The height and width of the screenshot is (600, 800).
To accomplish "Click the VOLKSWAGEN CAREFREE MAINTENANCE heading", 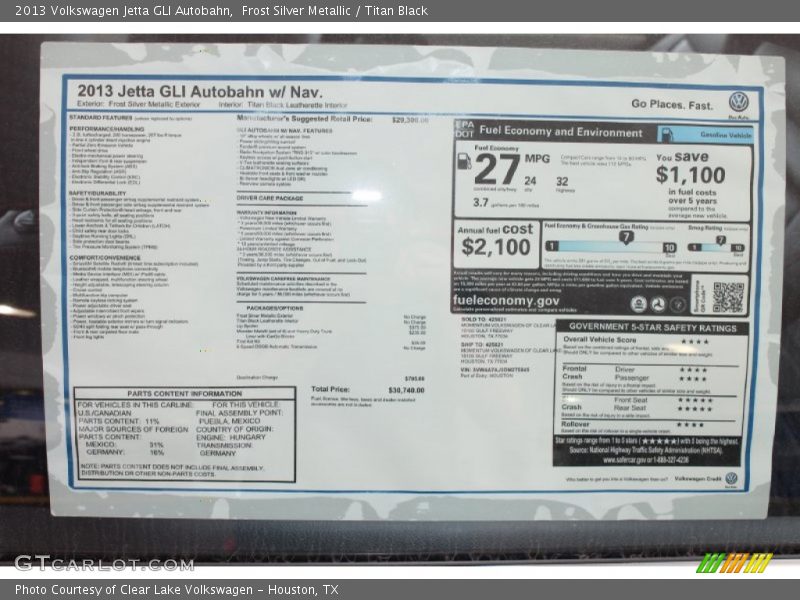I will coord(284,279).
